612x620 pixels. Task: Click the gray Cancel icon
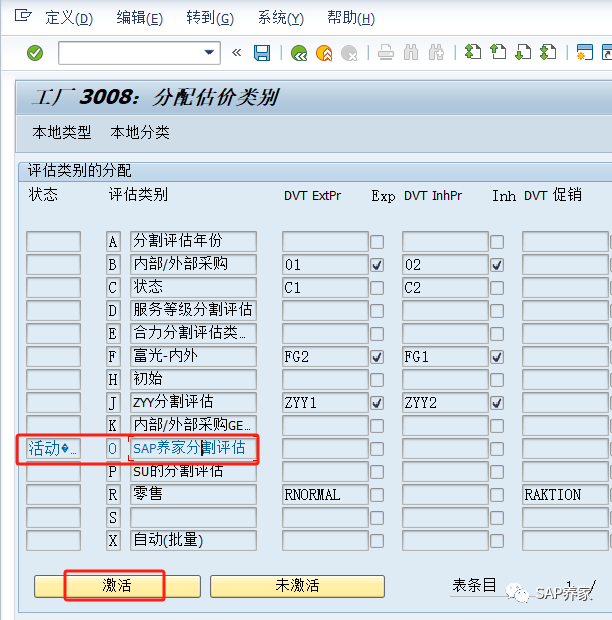(349, 53)
